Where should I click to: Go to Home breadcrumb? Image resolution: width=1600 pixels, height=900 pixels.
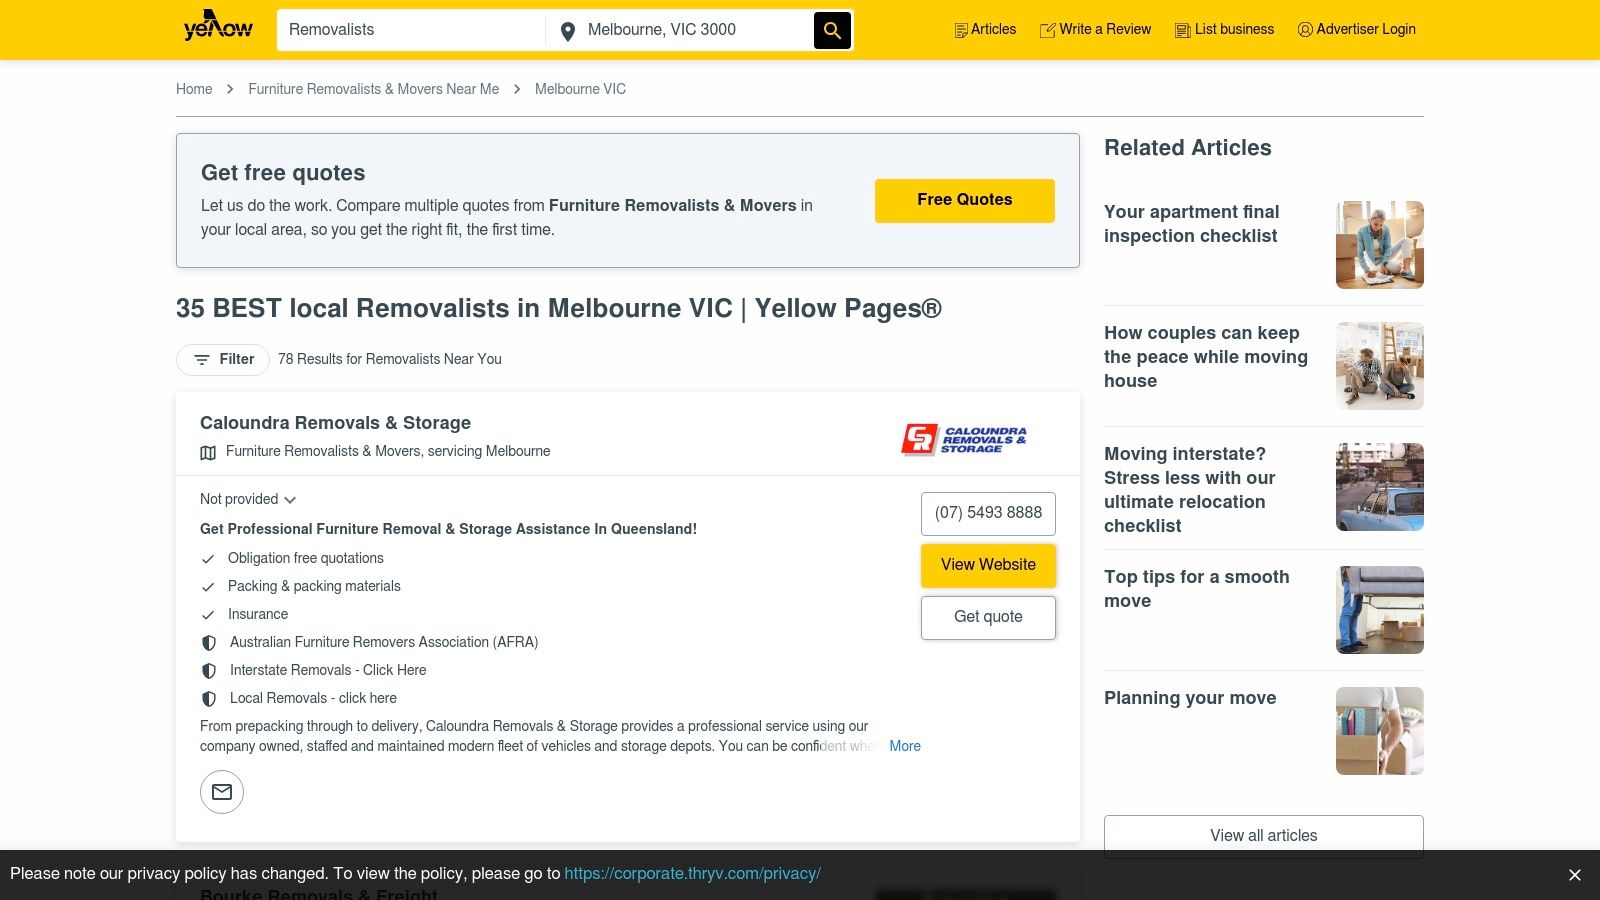(194, 89)
